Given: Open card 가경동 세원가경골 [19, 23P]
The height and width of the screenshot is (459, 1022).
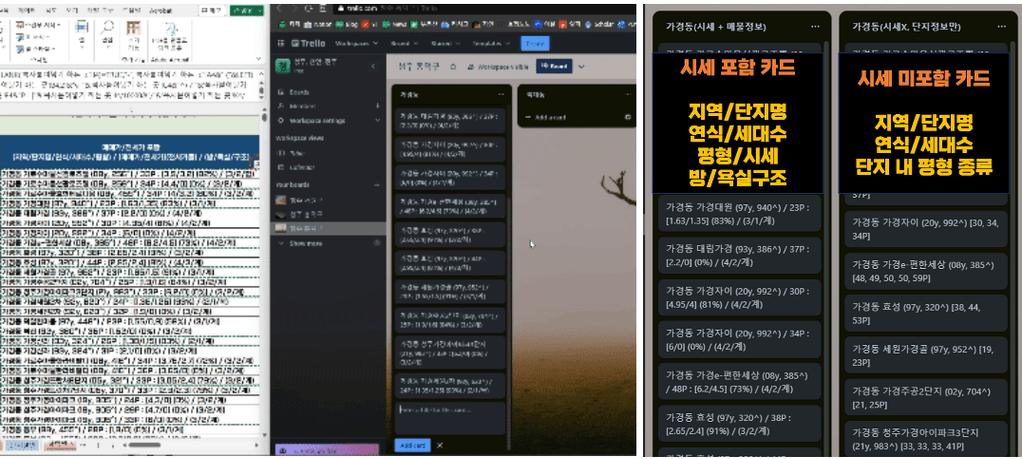Looking at the screenshot, I should pos(926,355).
